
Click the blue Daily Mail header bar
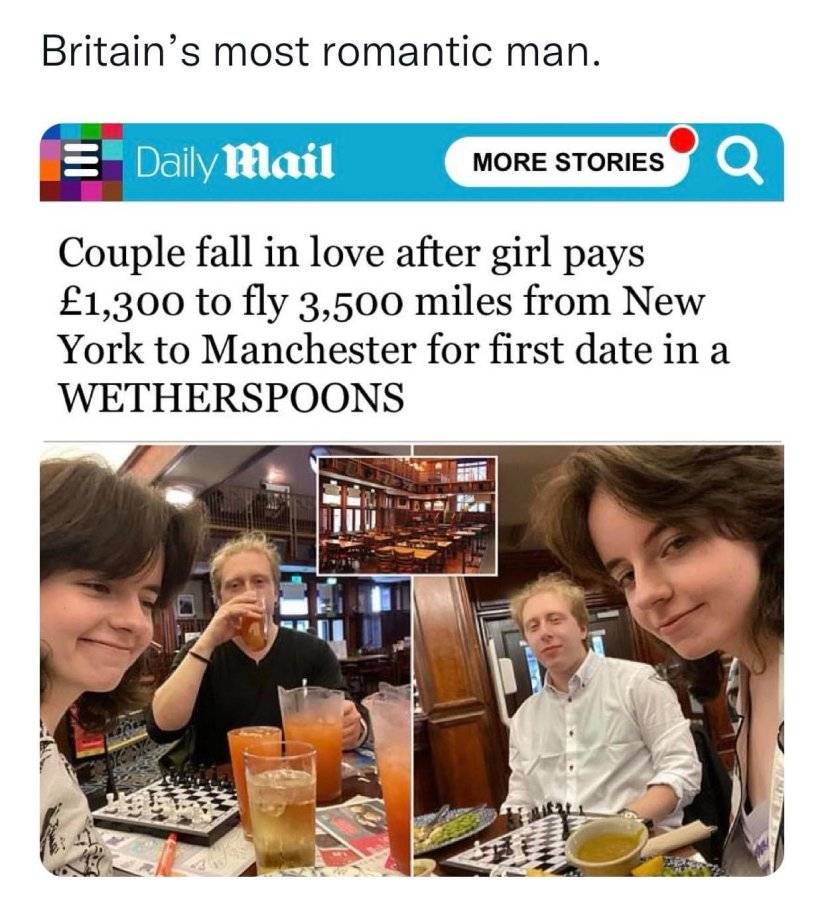tap(411, 162)
